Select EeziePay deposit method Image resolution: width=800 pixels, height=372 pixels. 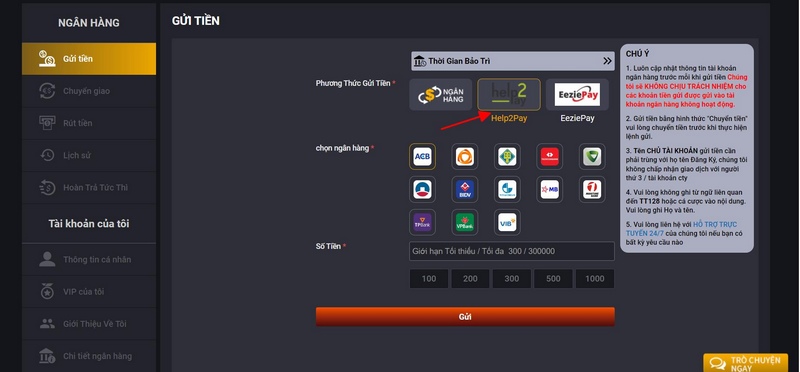577,94
